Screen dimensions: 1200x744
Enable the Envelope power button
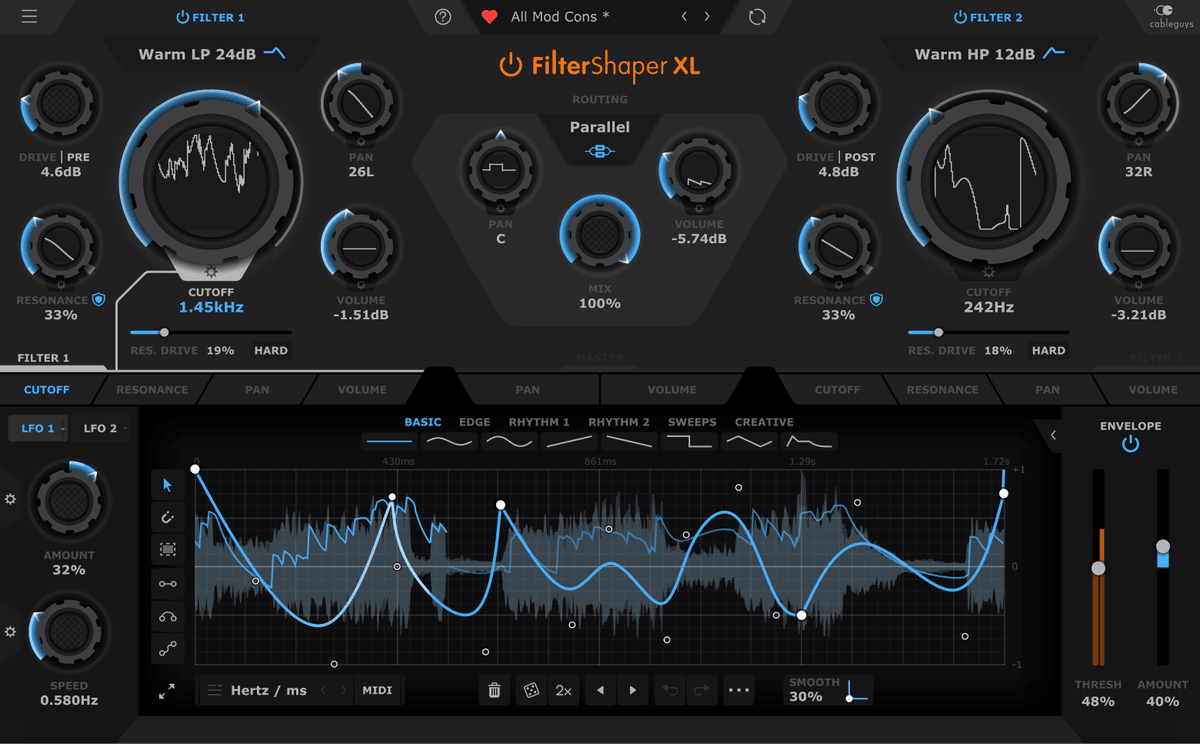point(1130,443)
